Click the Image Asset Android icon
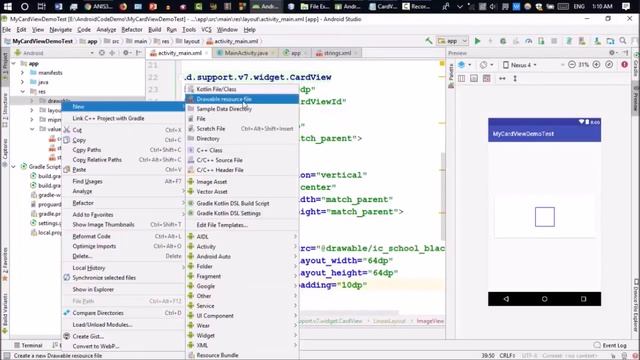Screen dimensions: 640x360 tap(191, 181)
